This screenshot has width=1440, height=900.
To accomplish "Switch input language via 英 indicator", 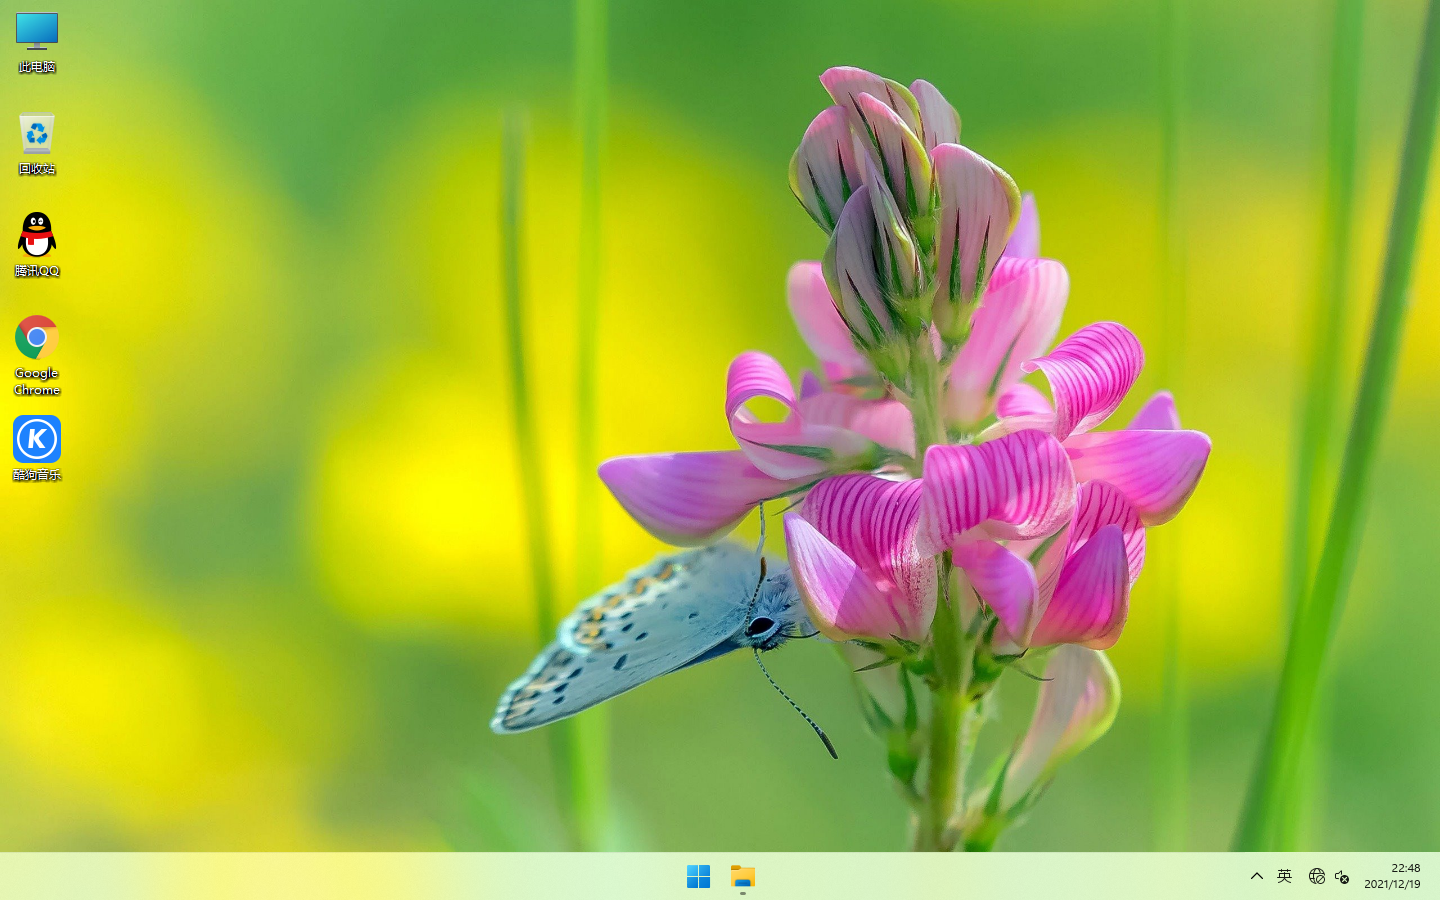I will tap(1285, 877).
